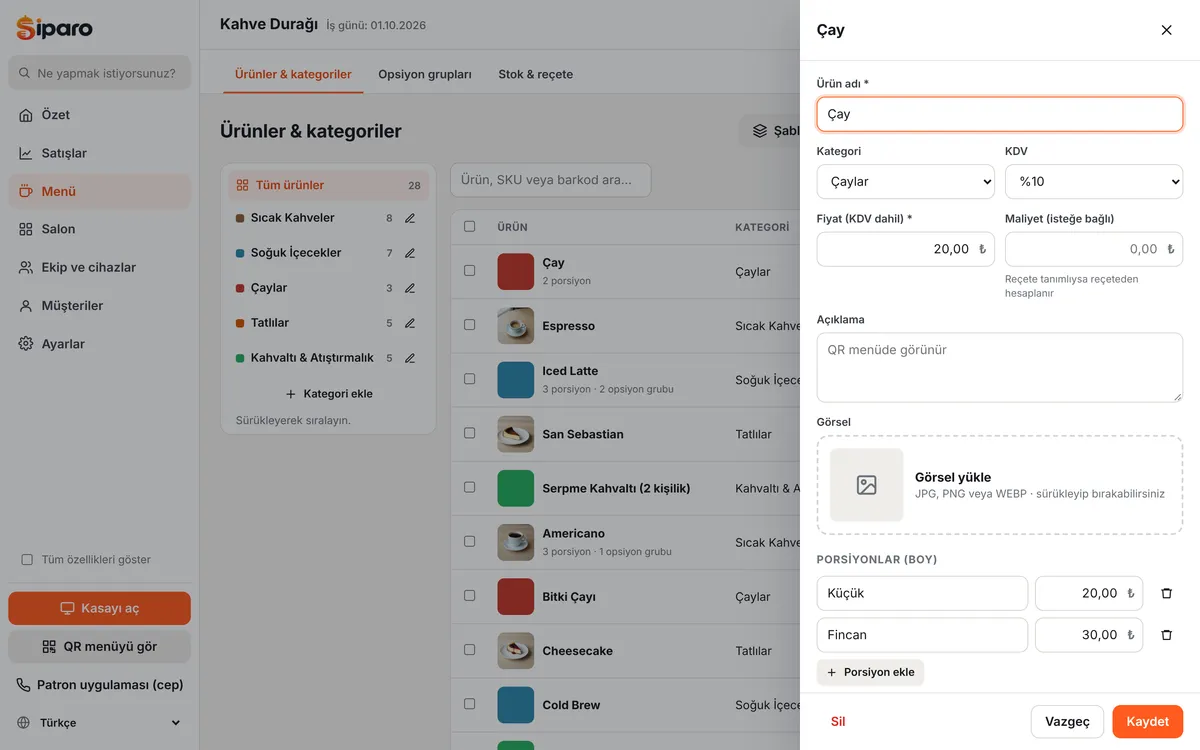Screen dimensions: 1200x750
Task: Enable the Tüm özellikleri göster checkbox
Action: point(27,560)
